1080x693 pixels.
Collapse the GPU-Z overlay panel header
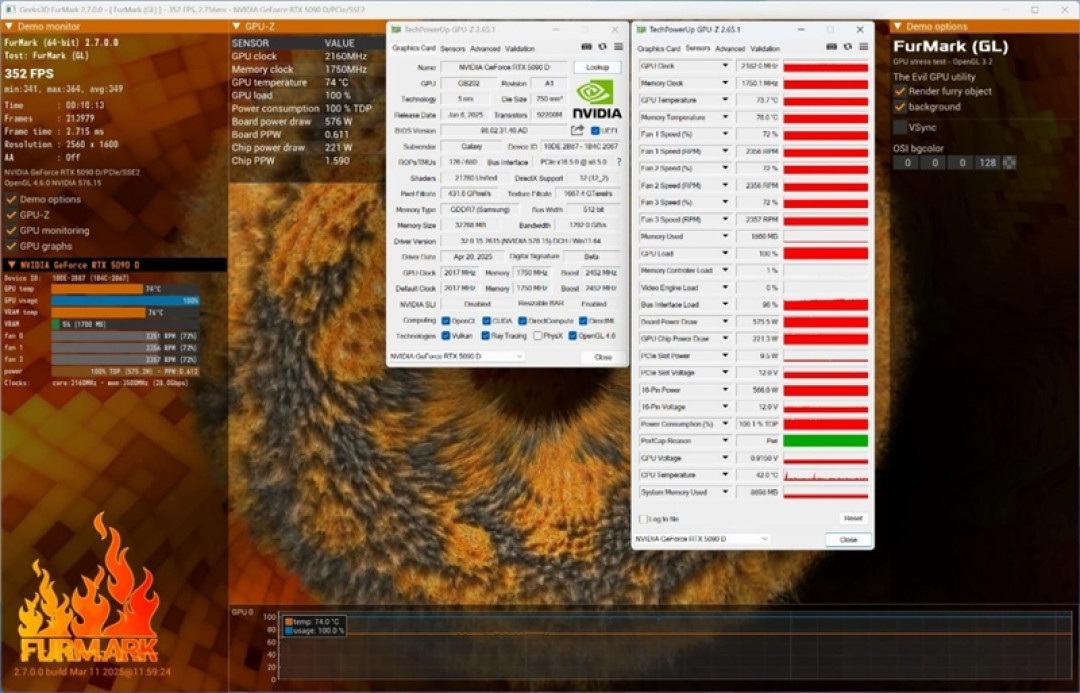(x=236, y=26)
